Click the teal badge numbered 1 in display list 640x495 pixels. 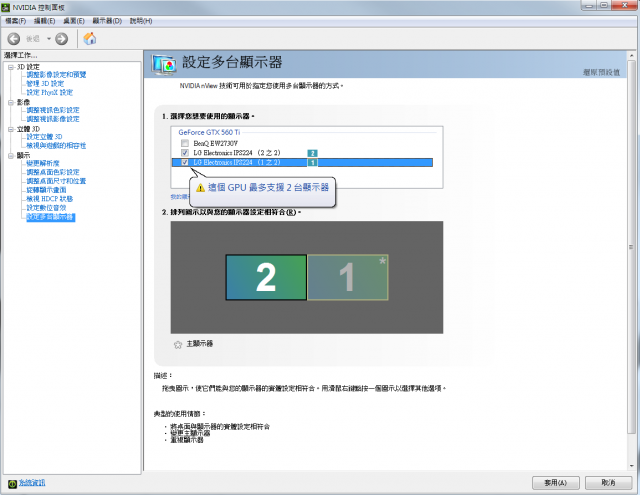pos(312,162)
